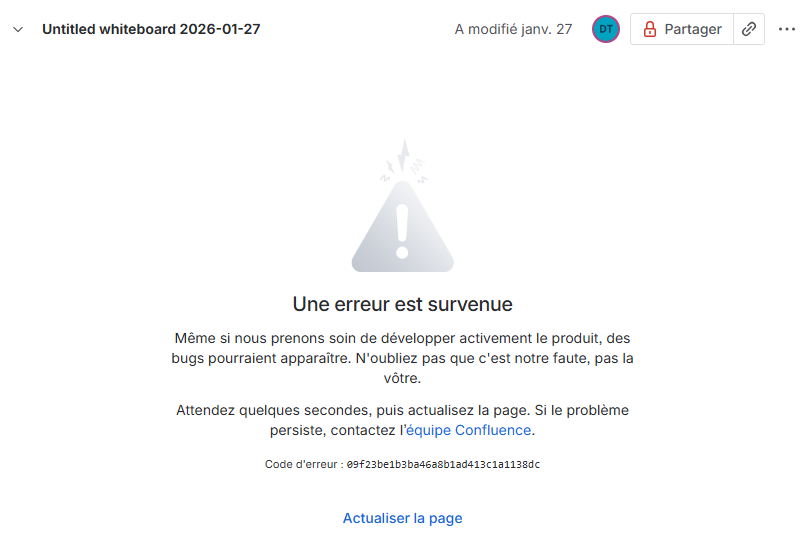Open the A modifié janv. 27 history info
The width and height of the screenshot is (806, 553).
click(513, 29)
